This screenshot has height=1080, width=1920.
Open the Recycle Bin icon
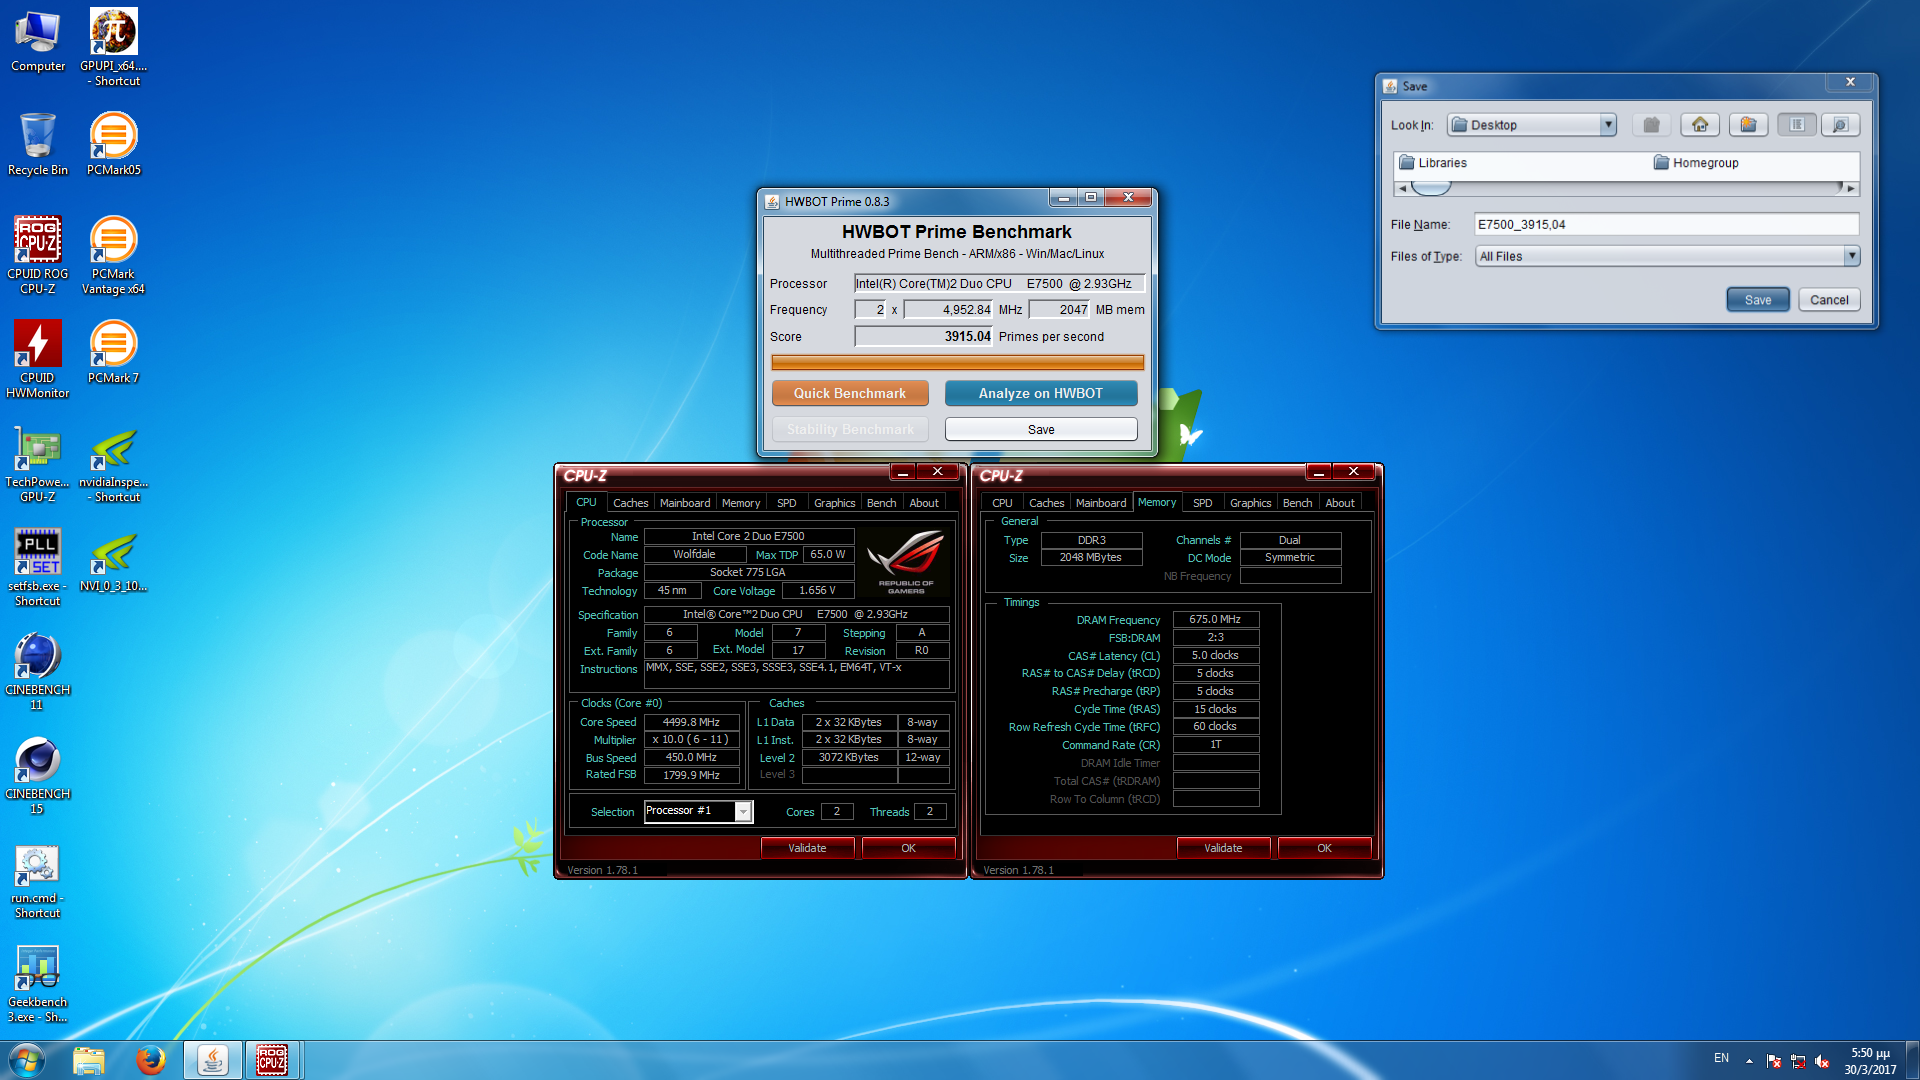pos(38,144)
